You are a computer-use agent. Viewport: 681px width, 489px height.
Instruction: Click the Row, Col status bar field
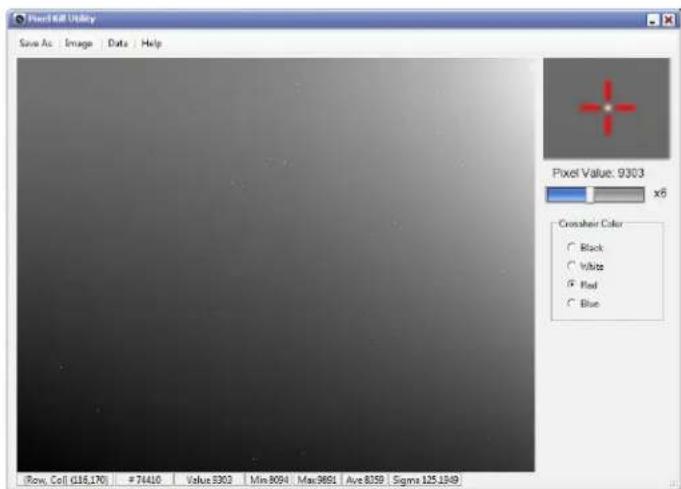coord(66,480)
